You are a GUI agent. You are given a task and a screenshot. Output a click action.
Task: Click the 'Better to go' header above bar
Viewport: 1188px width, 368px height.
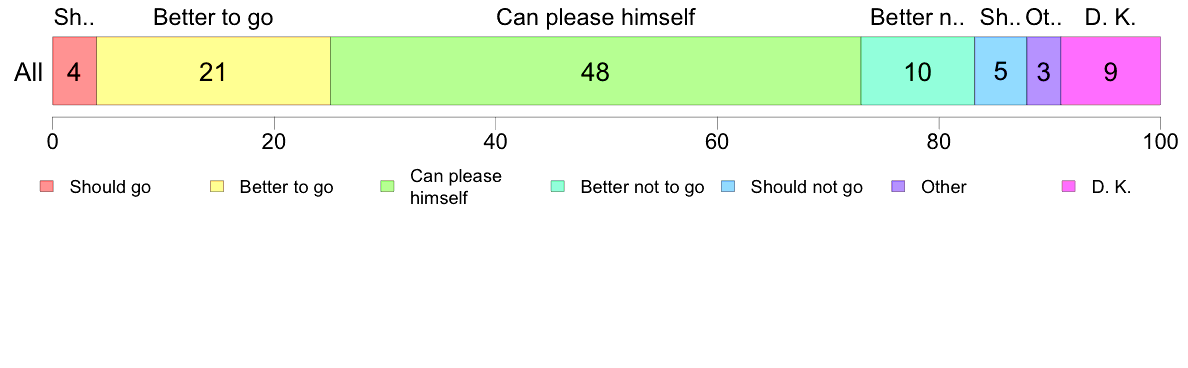[214, 17]
